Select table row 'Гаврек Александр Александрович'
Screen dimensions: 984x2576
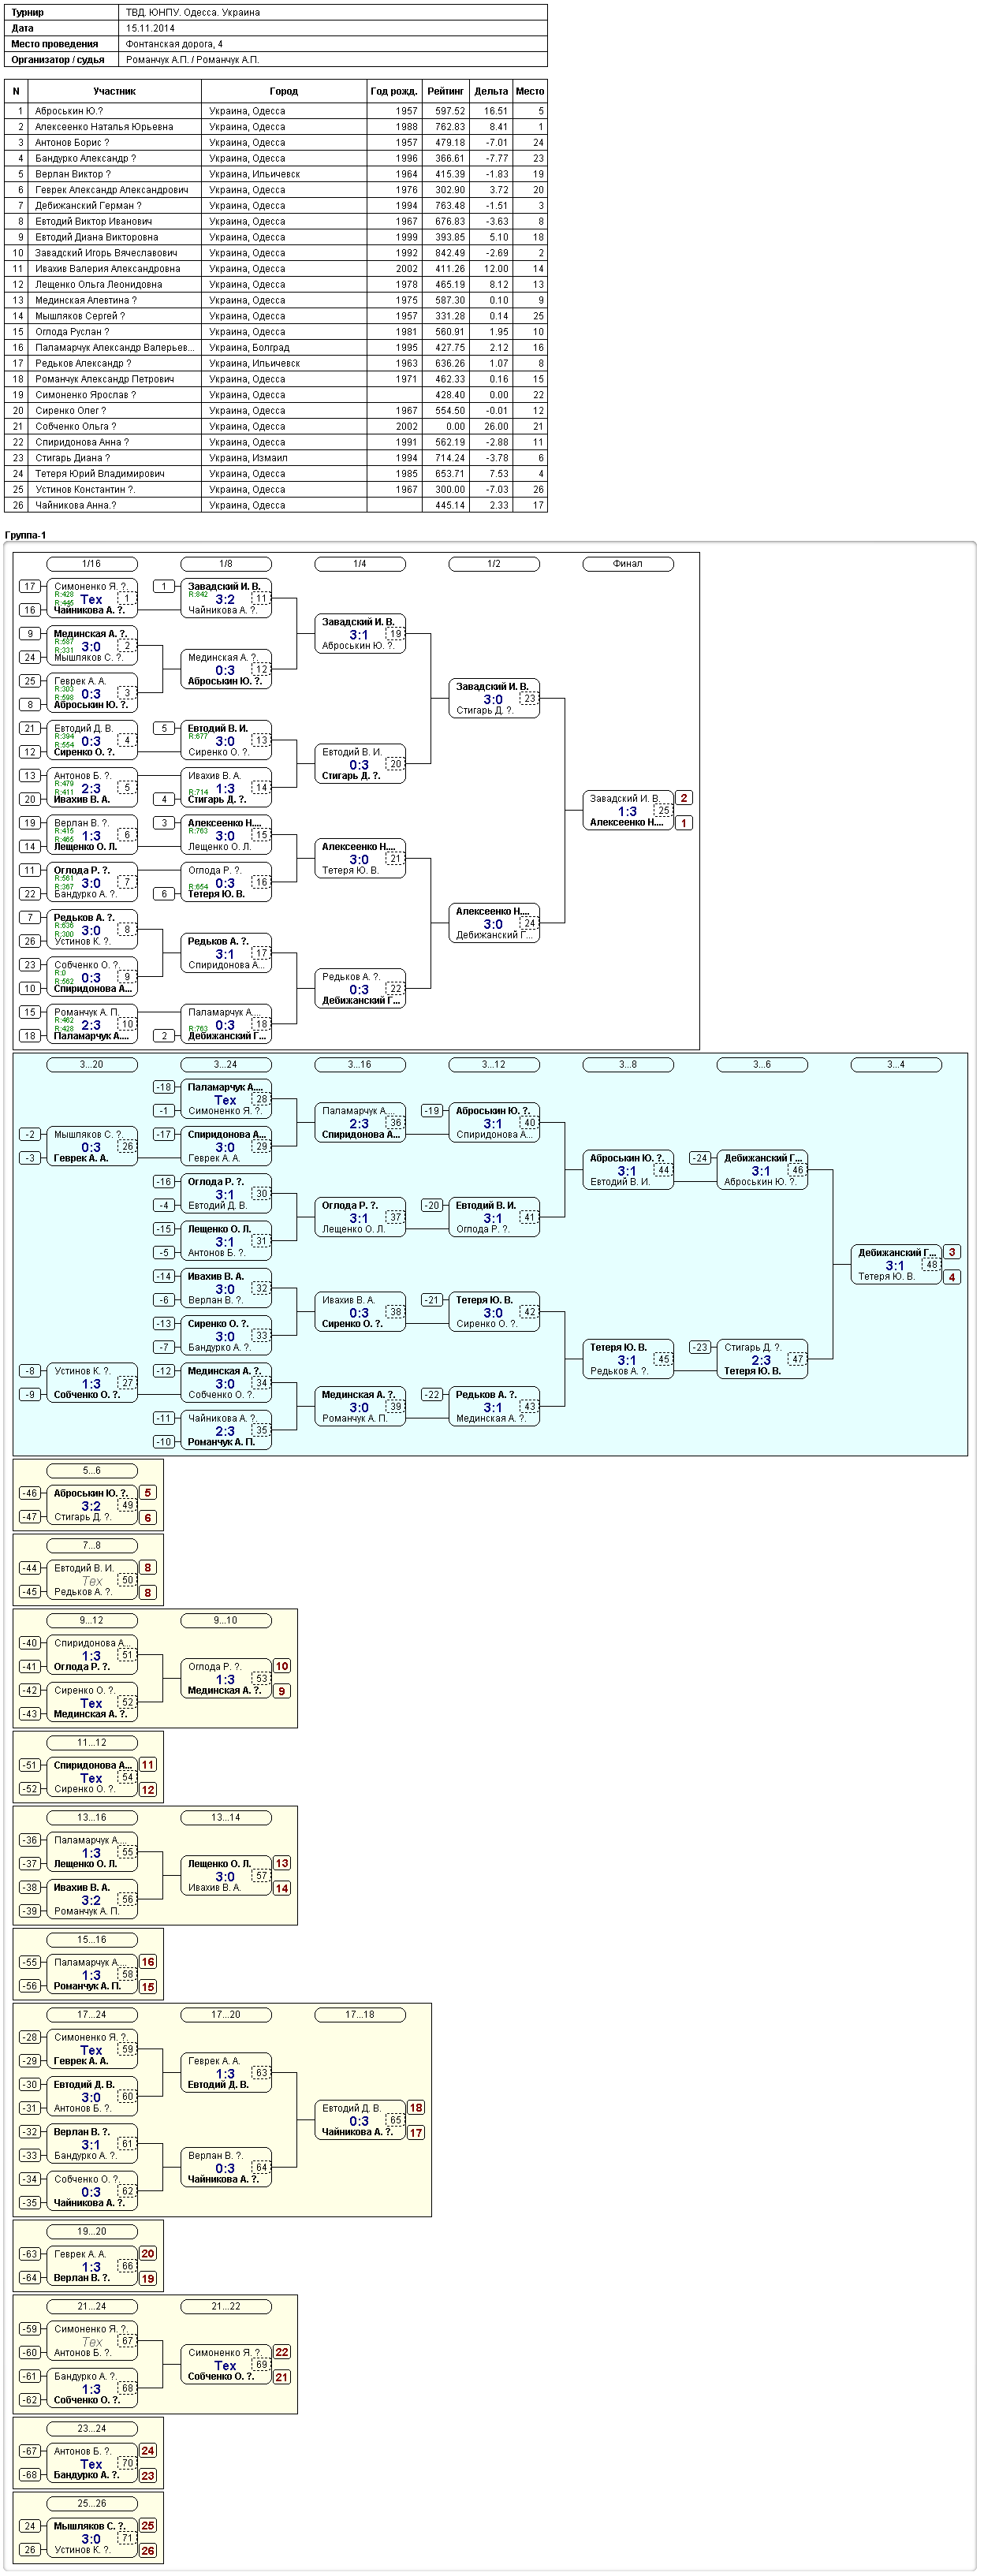[x=276, y=190]
